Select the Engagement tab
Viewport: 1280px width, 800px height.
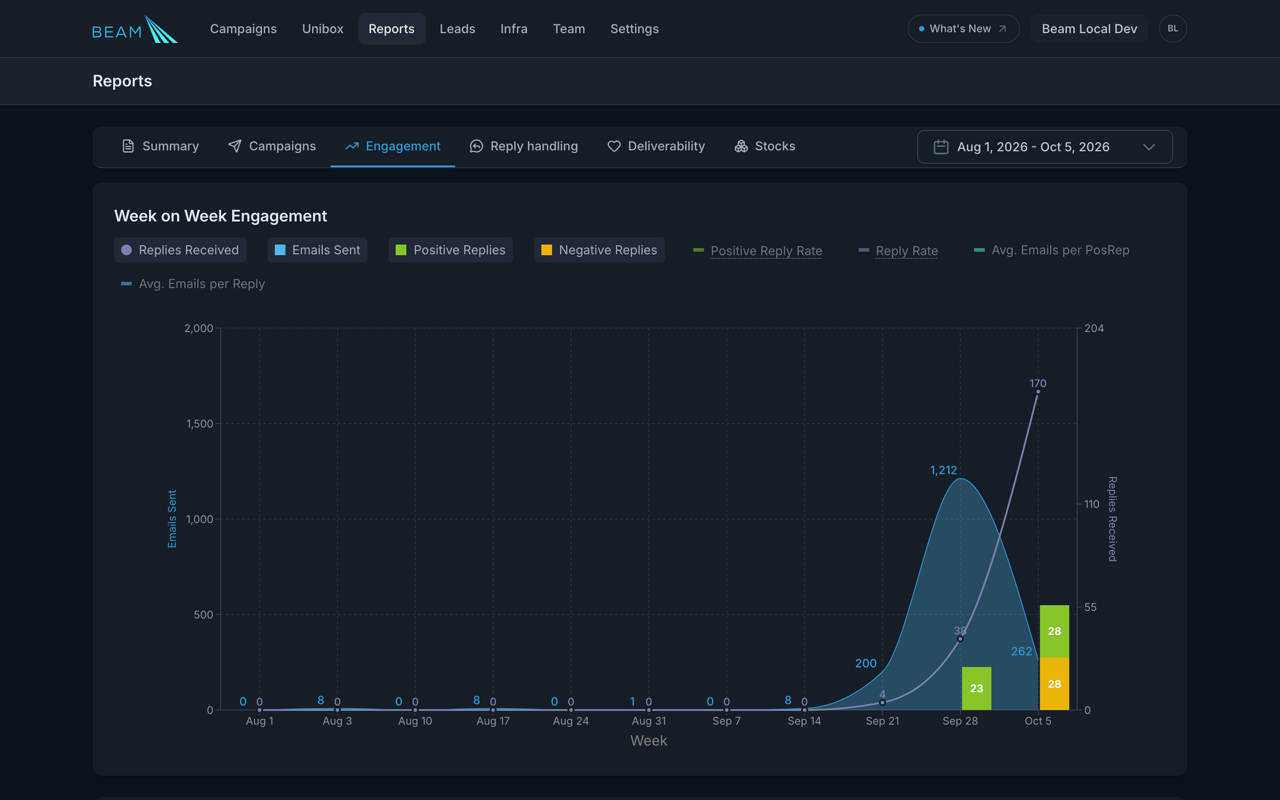[x=393, y=146]
